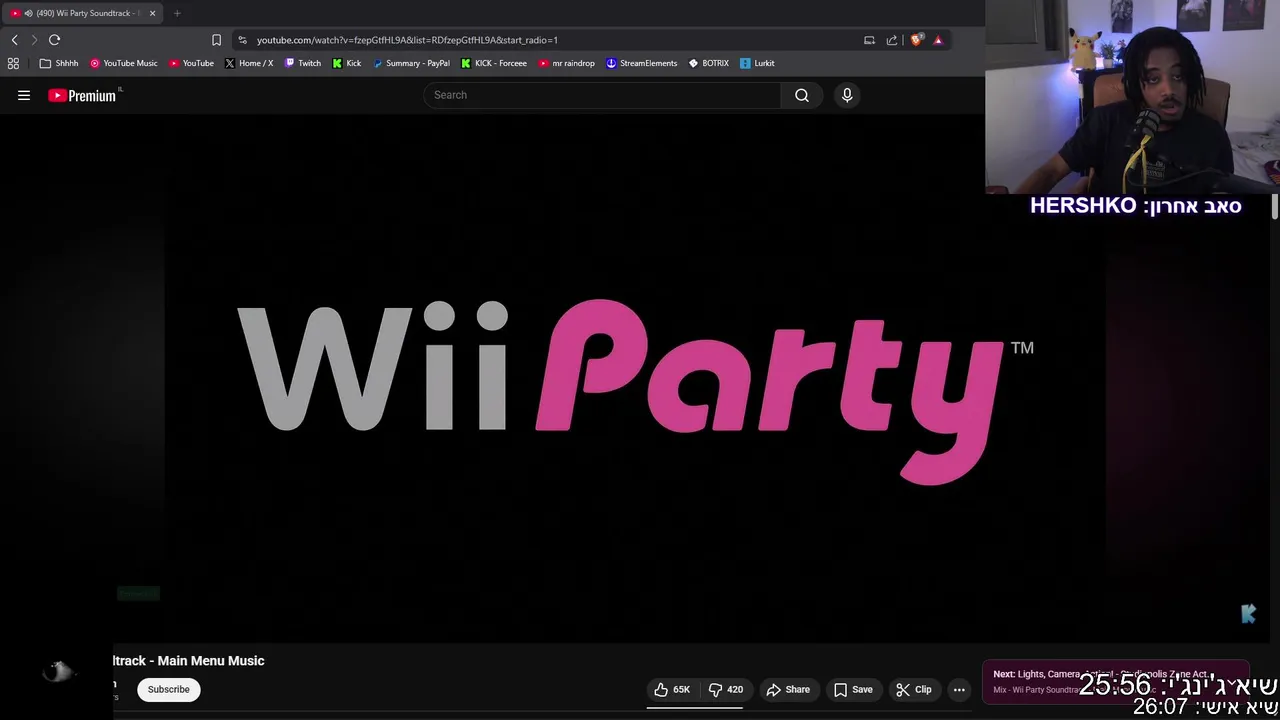Reload the YouTube page
Image resolution: width=1280 pixels, height=720 pixels.
tap(54, 40)
